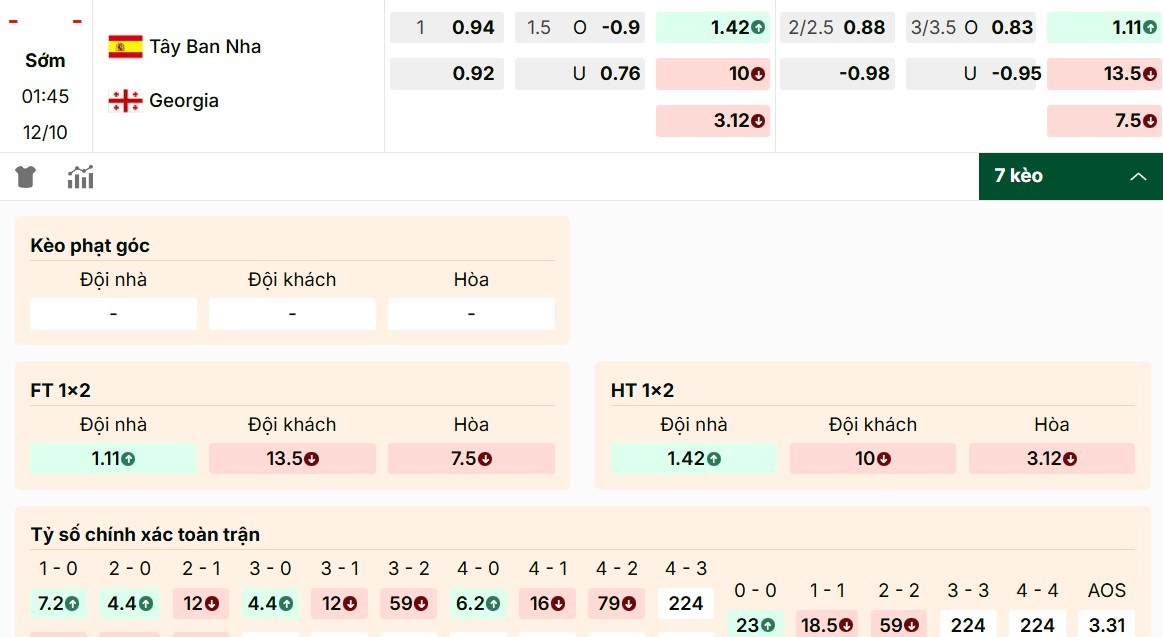The image size is (1163, 637).
Task: Pick correct score 1-0 at odds 7.2
Action: (58, 603)
